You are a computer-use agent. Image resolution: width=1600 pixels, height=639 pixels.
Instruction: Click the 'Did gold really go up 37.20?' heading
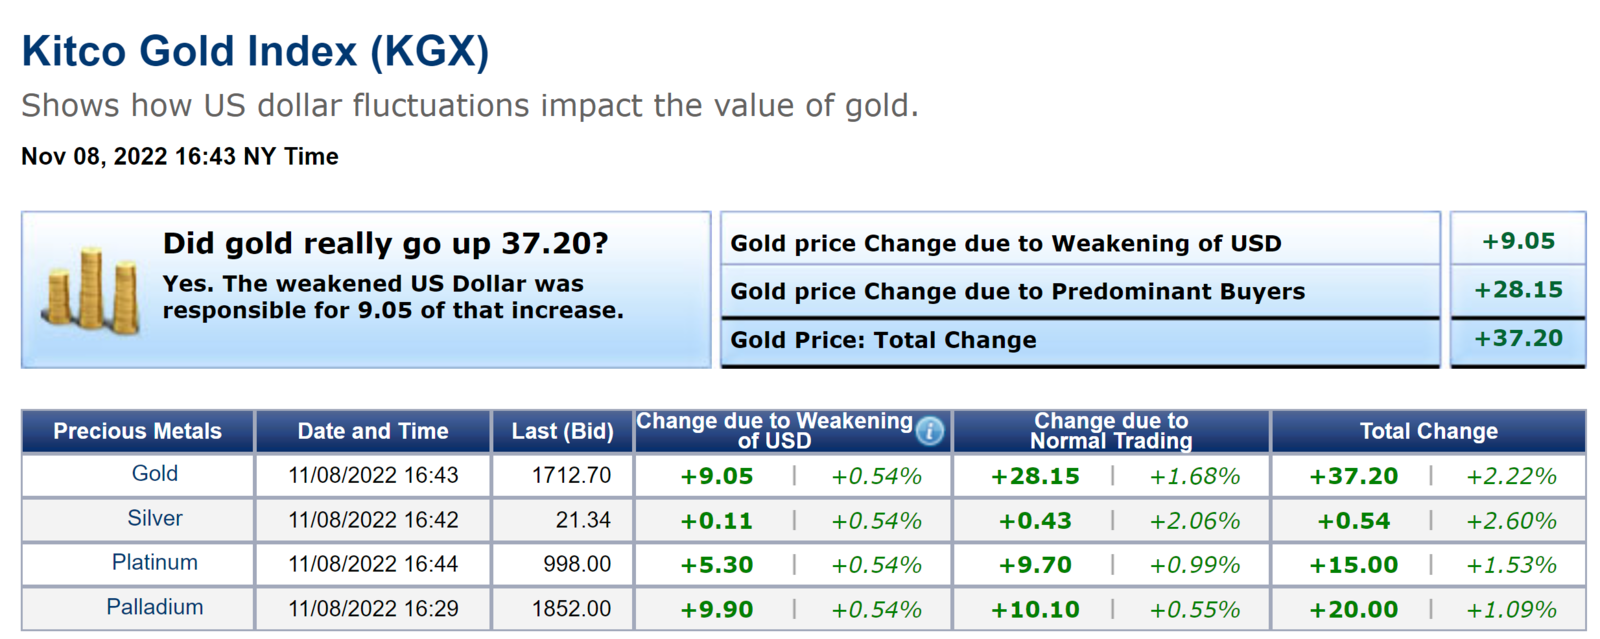coord(385,244)
